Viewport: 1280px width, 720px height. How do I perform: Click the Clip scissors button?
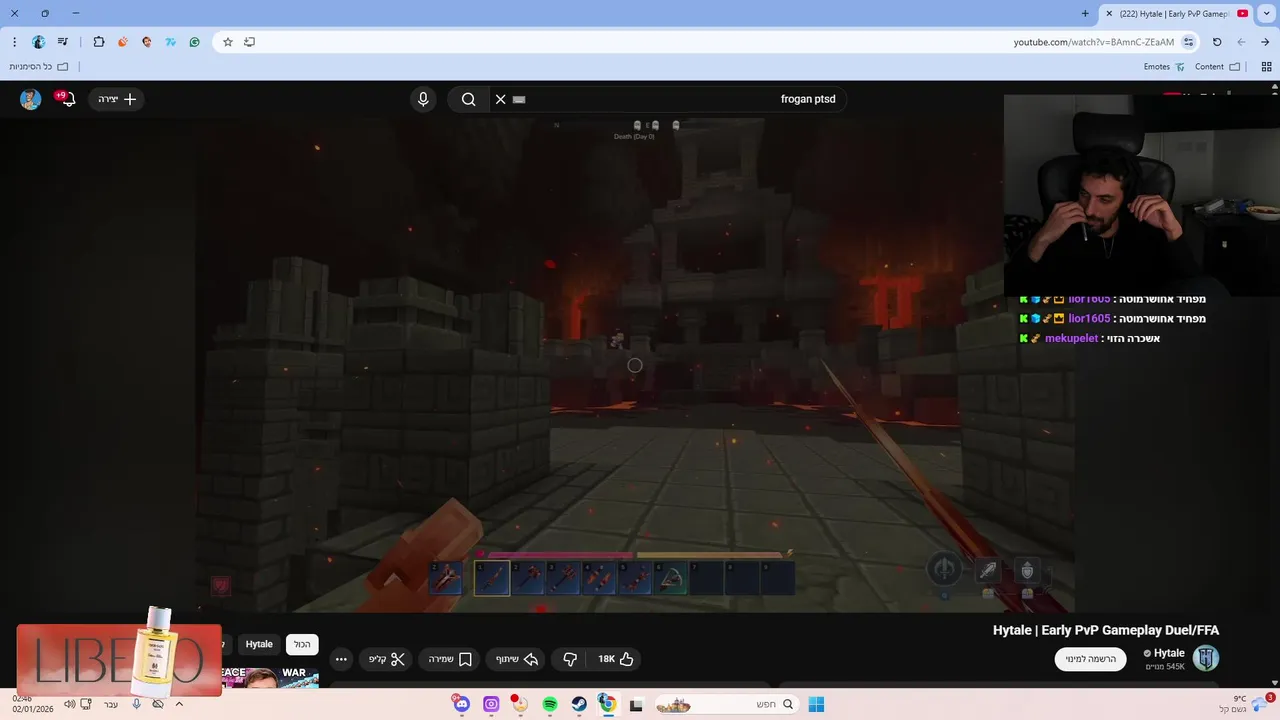tap(387, 659)
